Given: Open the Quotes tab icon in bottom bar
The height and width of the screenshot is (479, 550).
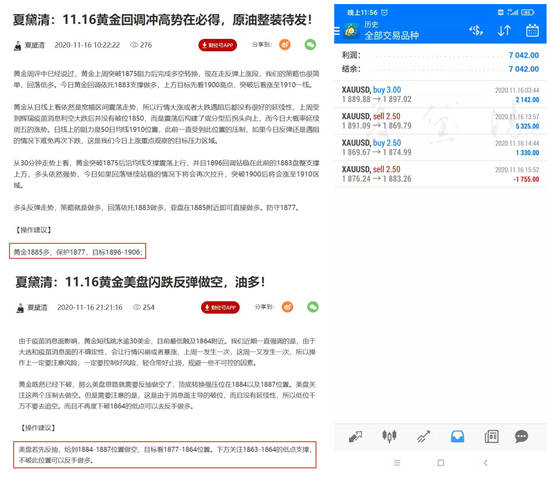Looking at the screenshot, I should tap(355, 437).
